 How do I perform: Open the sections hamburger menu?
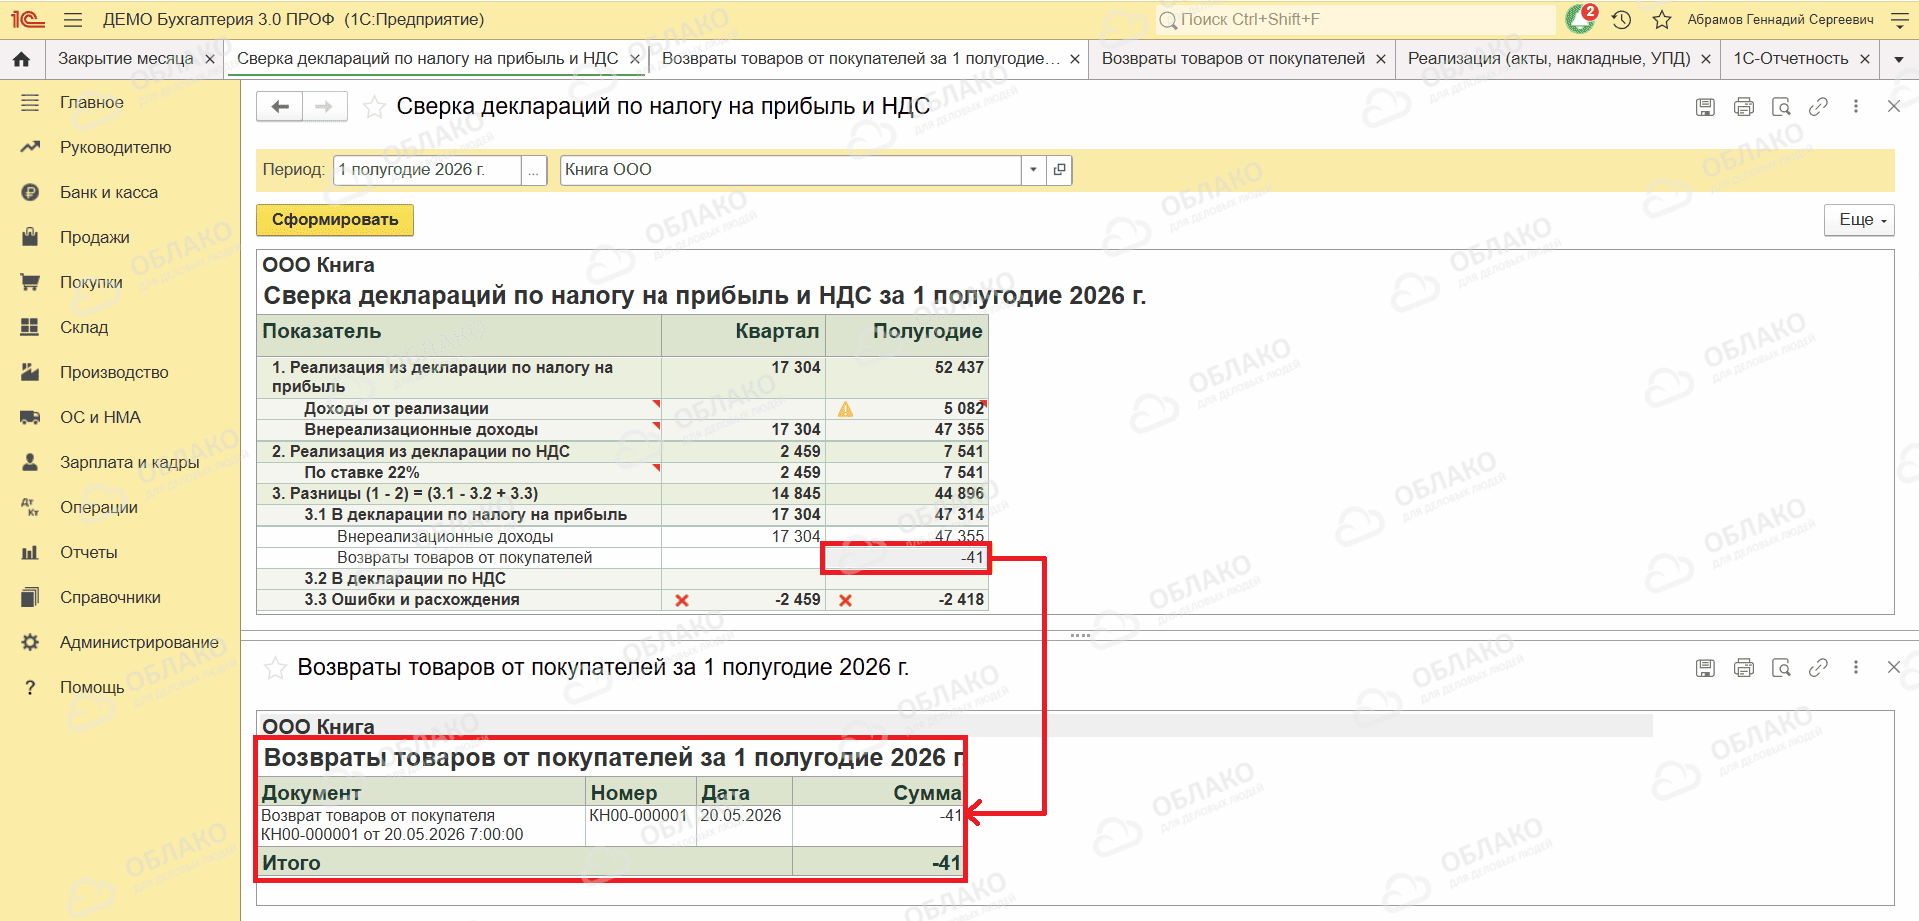click(72, 19)
